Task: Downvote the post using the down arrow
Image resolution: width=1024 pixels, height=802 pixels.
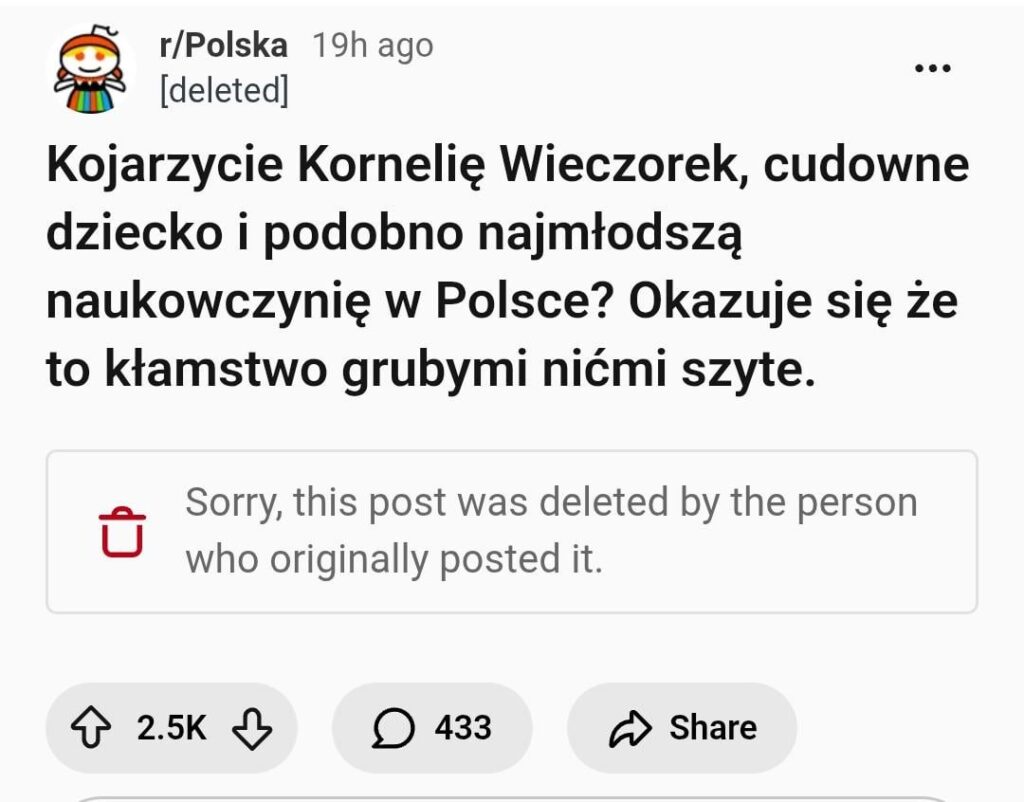Action: [x=253, y=729]
